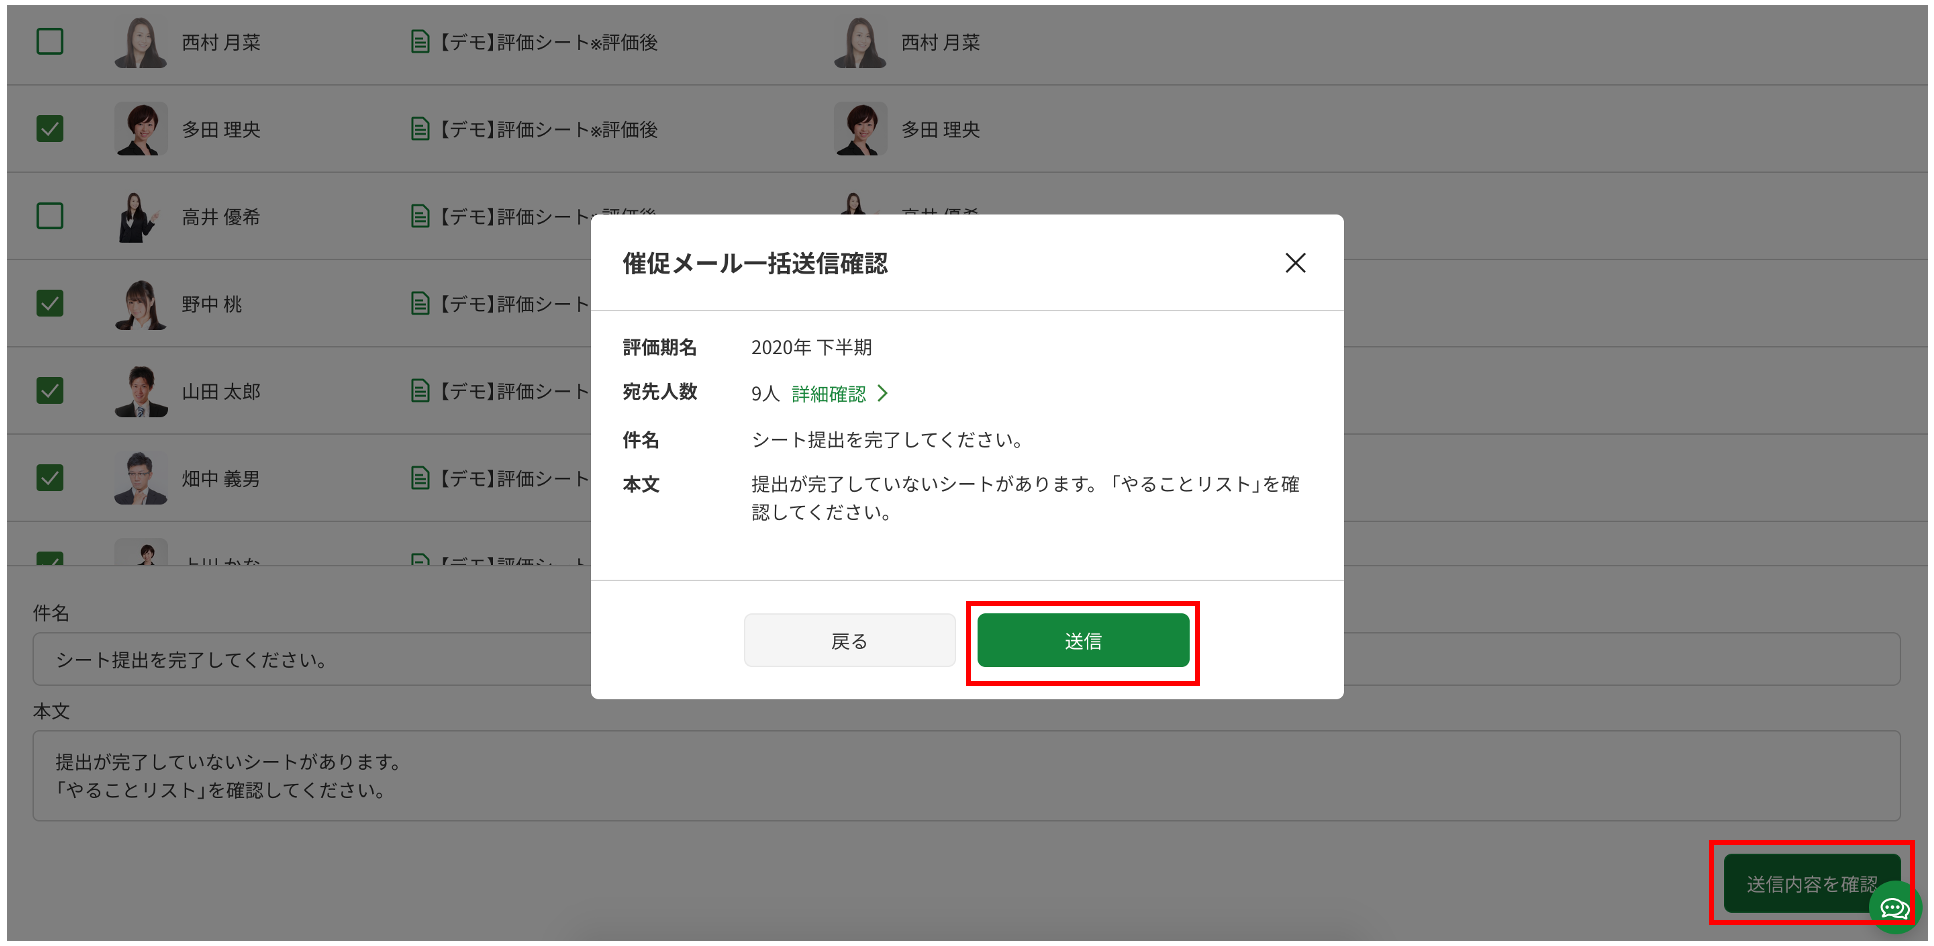Viewport: 1934px width, 946px height.
Task: Click evaluator avatar of 多田 理央 on right
Action: (x=861, y=129)
